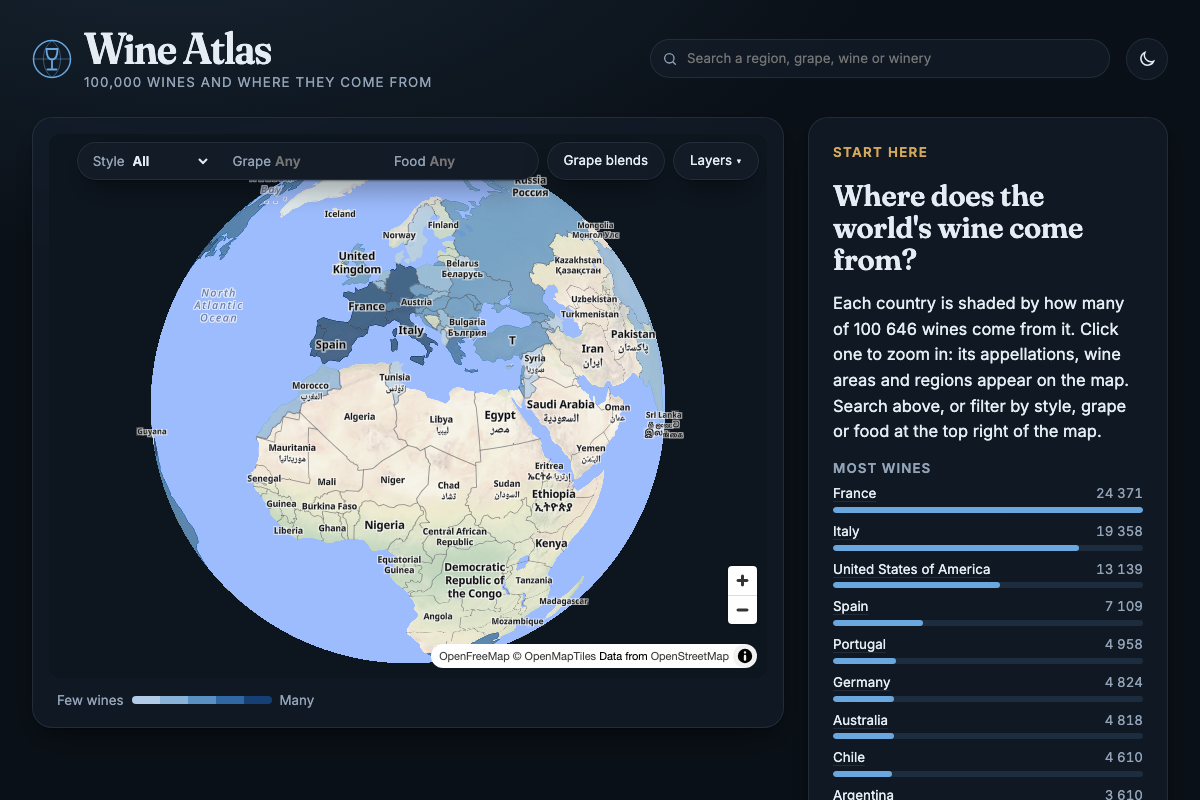The height and width of the screenshot is (800, 1200).
Task: Select Italy row in Most Wines list
Action: click(988, 538)
